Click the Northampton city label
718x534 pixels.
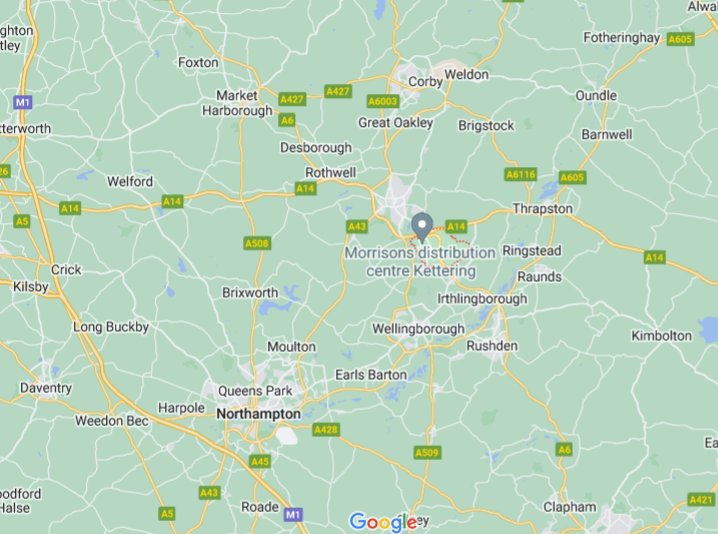(x=259, y=414)
